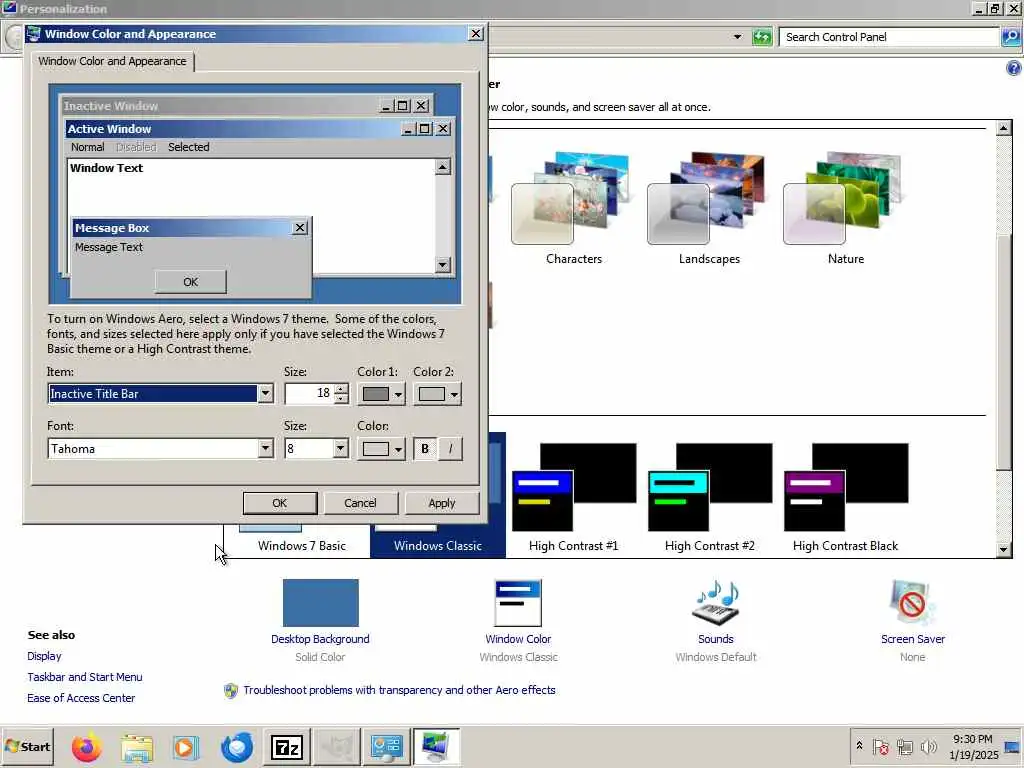Select the Windows 7 Basic theme
This screenshot has width=1024, height=768.
(x=302, y=545)
